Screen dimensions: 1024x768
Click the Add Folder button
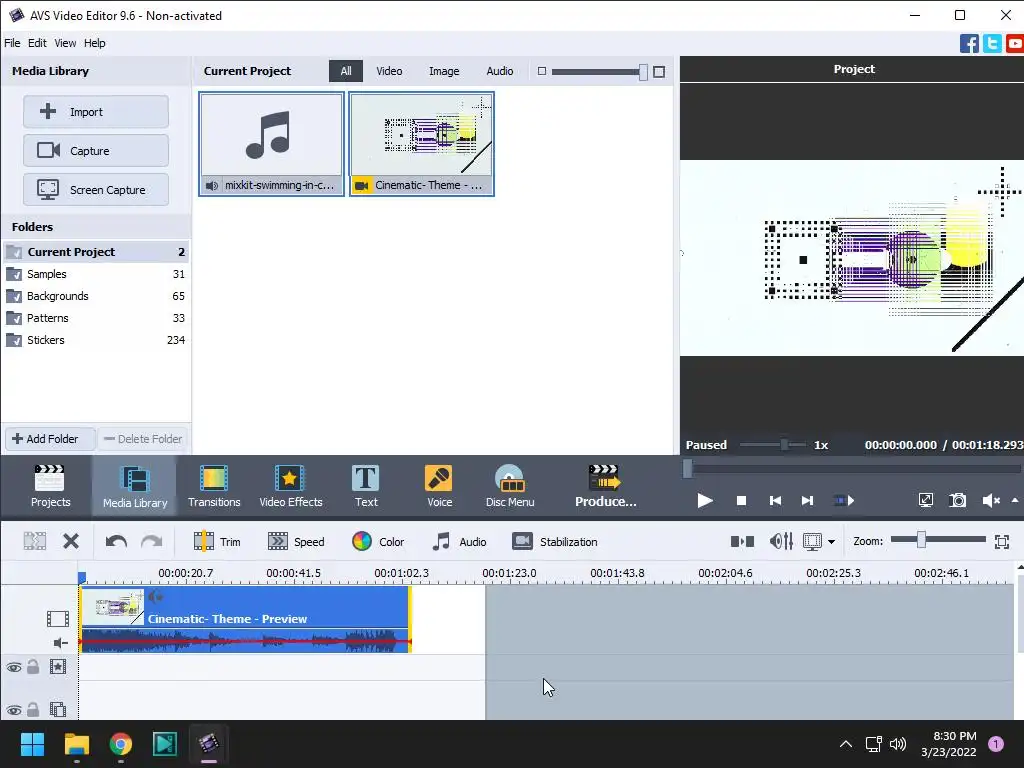50,439
